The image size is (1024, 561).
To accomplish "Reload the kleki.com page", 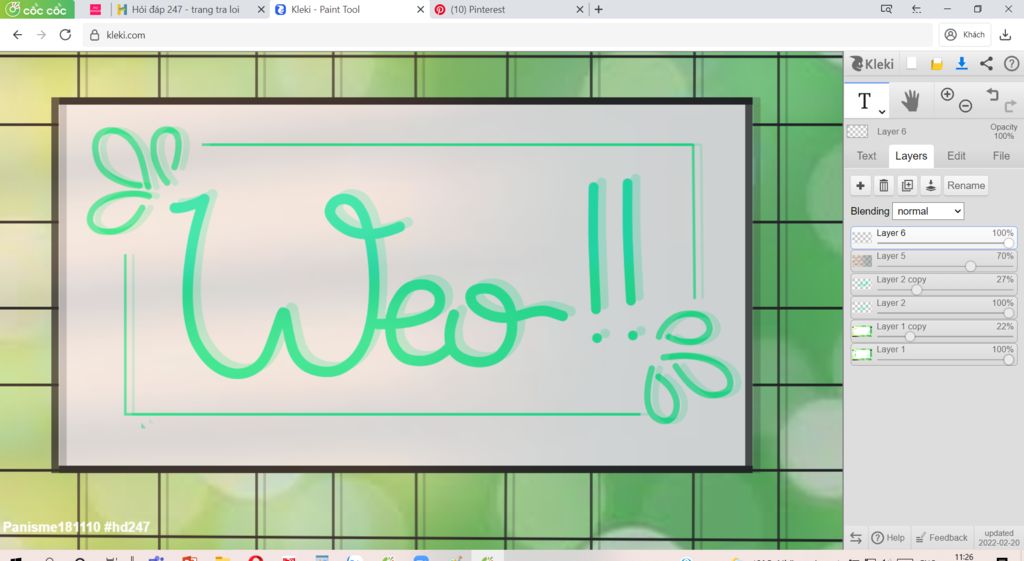I will (65, 35).
